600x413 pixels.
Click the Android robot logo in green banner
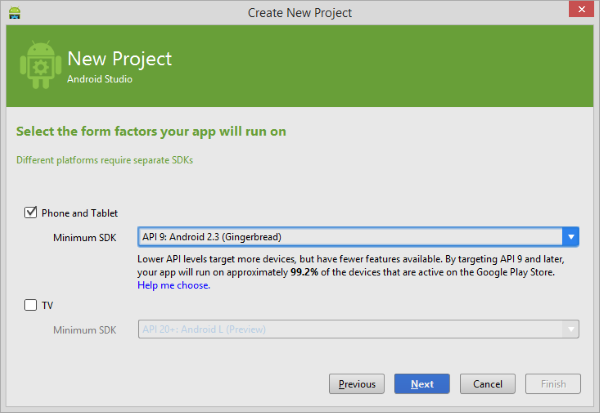pyautogui.click(x=41, y=65)
